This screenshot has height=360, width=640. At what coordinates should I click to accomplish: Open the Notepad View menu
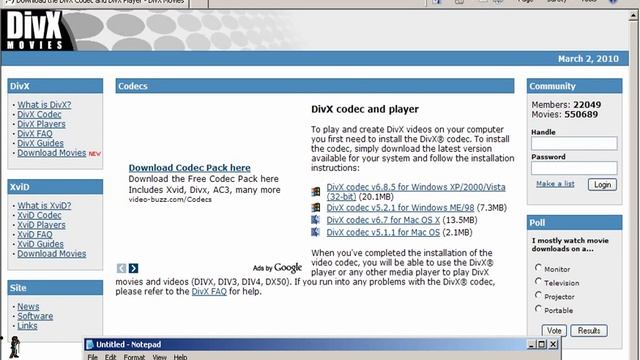click(x=160, y=357)
